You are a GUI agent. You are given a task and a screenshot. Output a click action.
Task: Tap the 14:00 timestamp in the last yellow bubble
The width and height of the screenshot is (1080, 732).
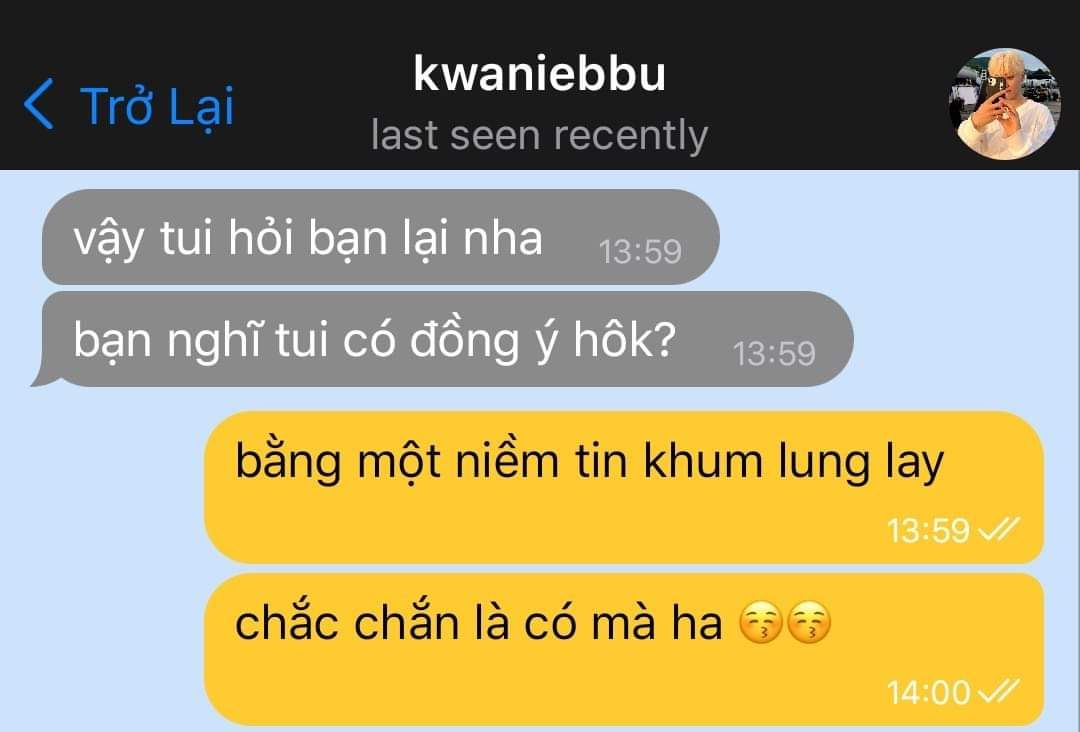click(x=928, y=692)
